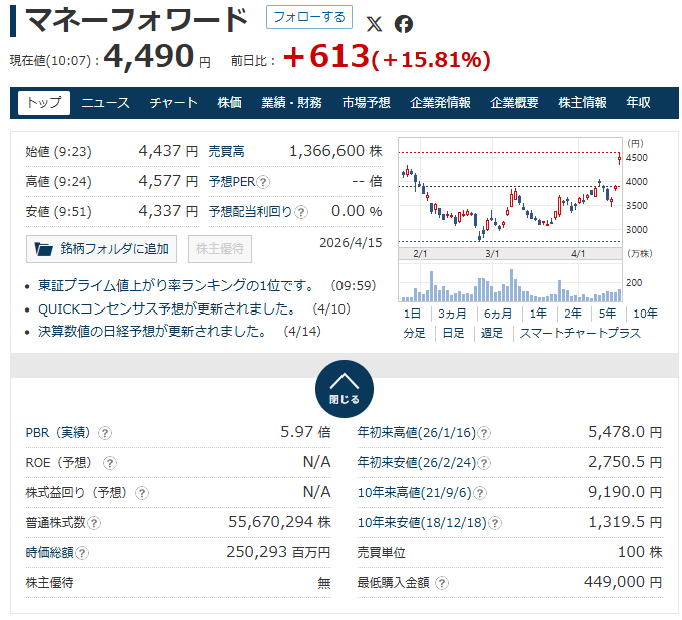Share via the Facebook icon
Viewport: 682px width, 620px height.
click(x=404, y=24)
